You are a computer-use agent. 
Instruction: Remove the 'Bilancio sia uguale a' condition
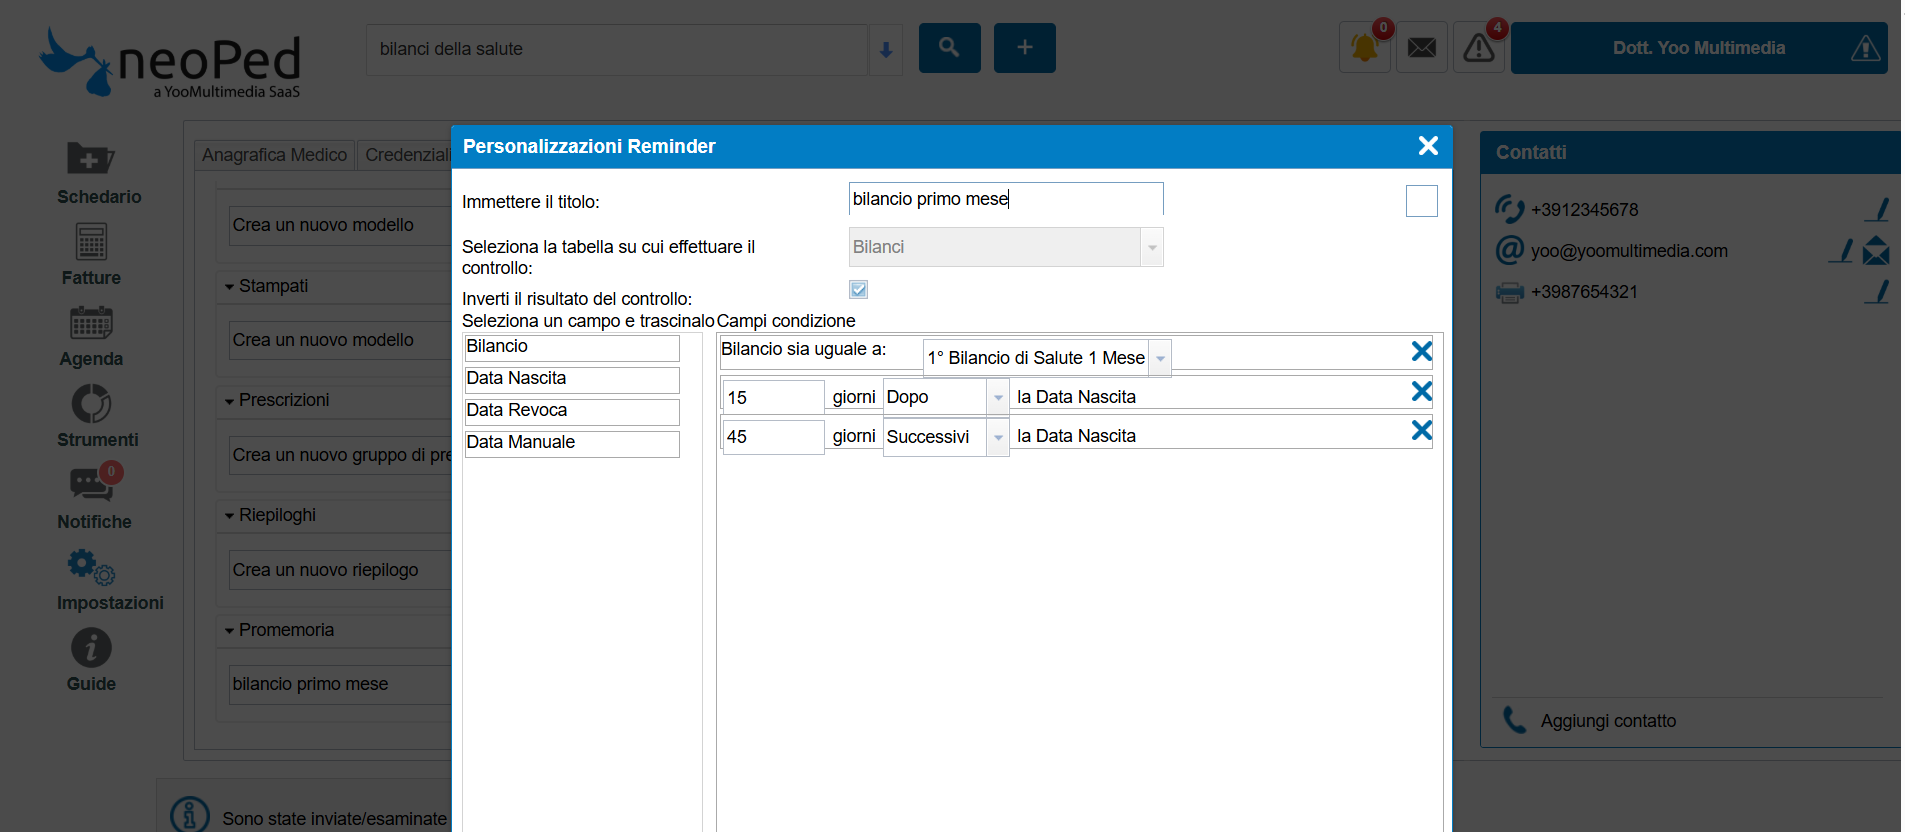1421,352
